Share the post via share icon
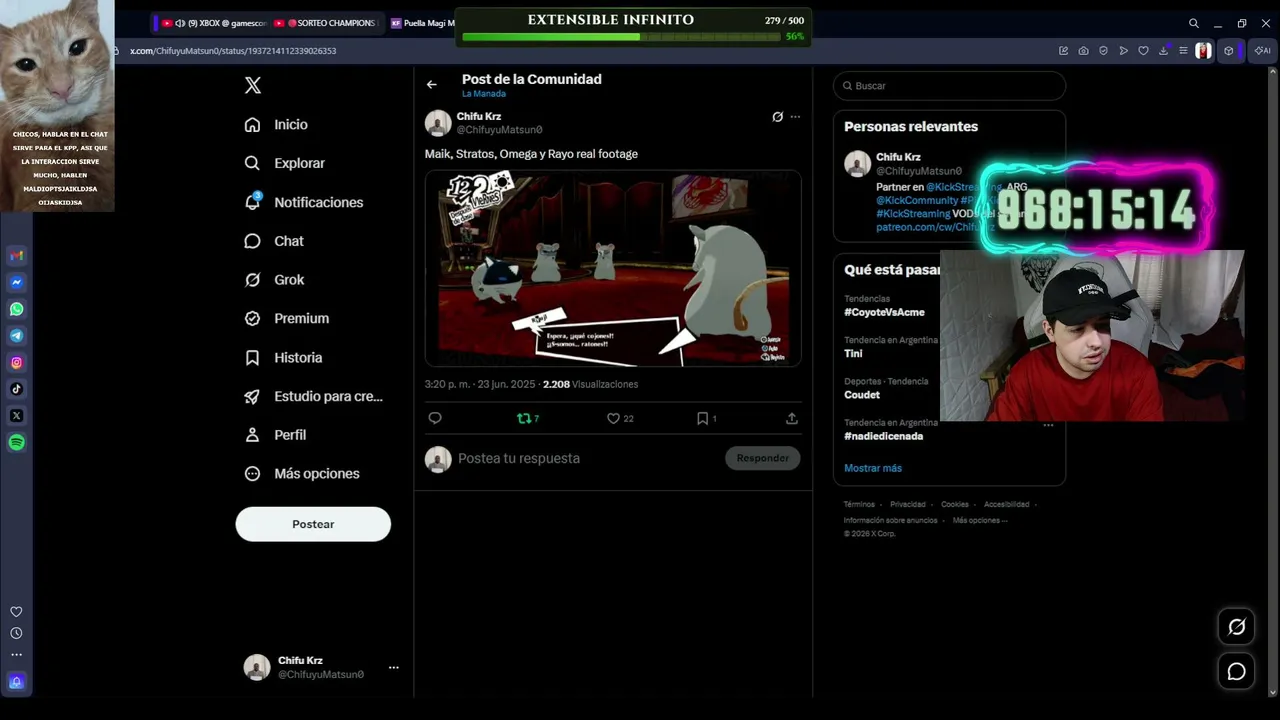 [x=792, y=418]
